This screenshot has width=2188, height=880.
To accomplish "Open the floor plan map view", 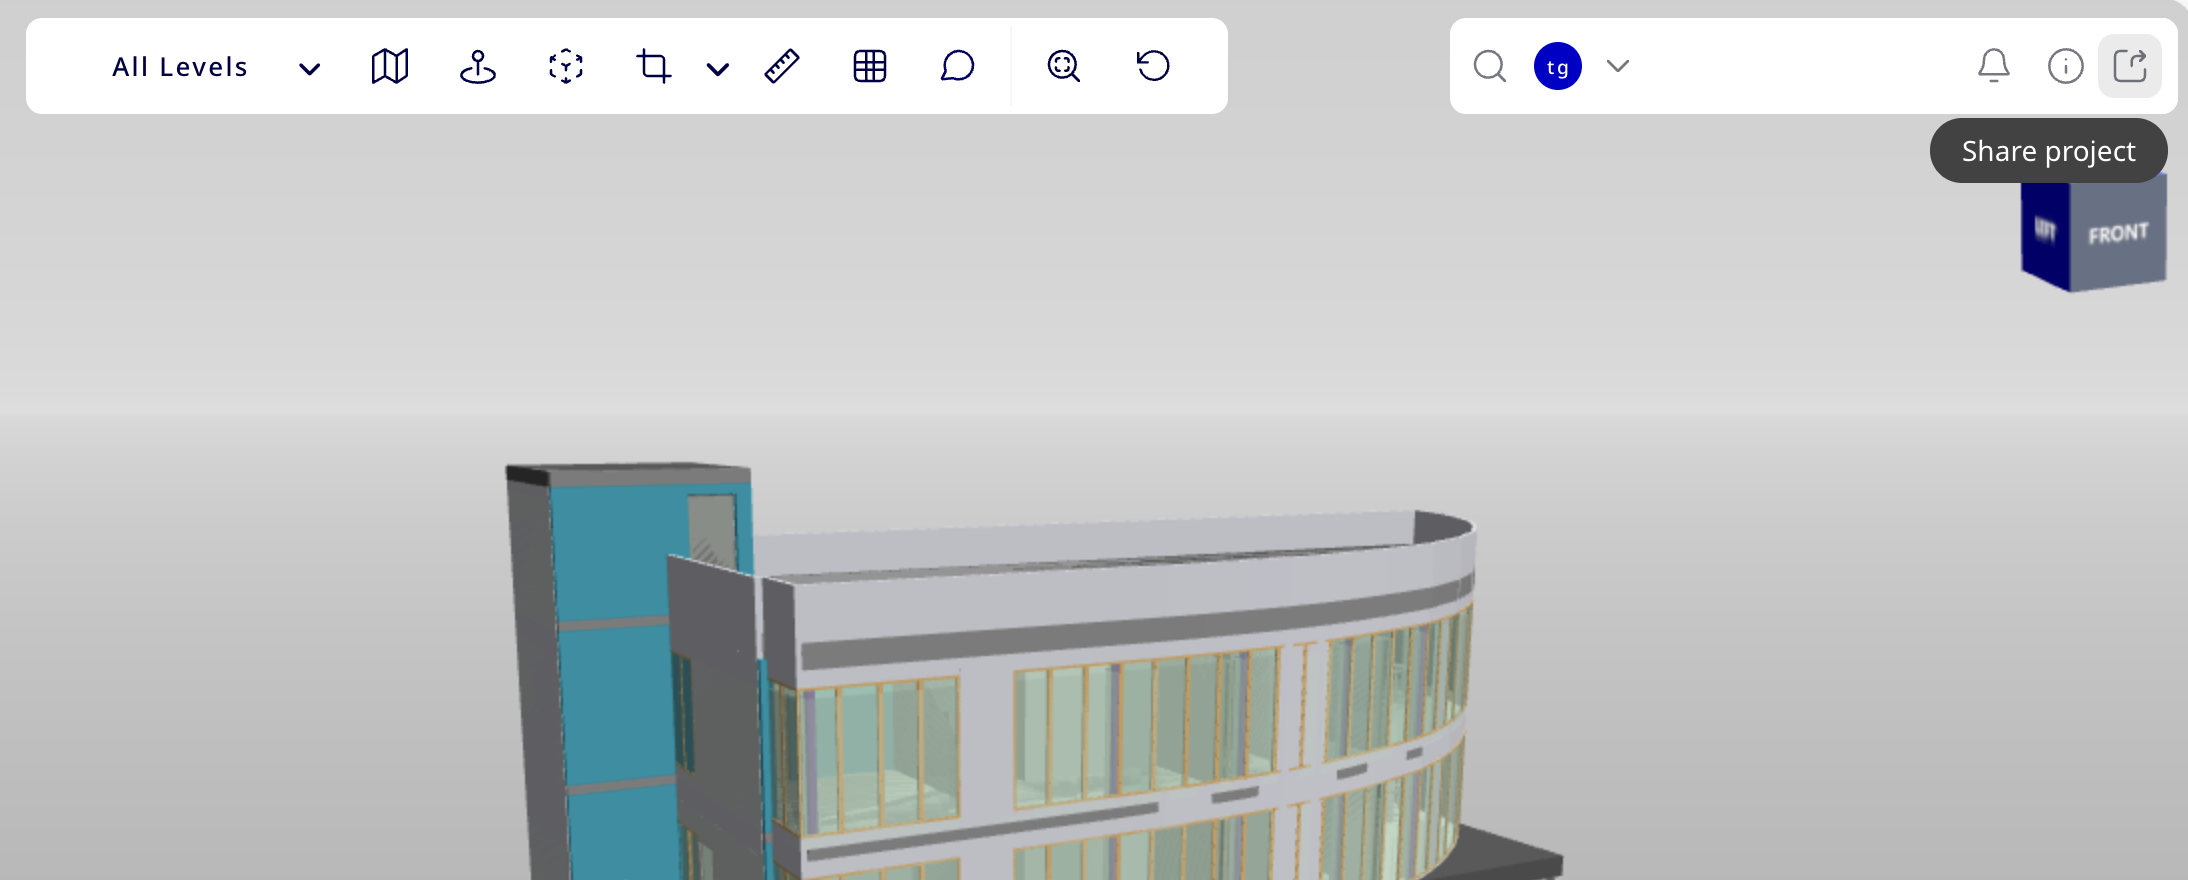I will tap(389, 67).
